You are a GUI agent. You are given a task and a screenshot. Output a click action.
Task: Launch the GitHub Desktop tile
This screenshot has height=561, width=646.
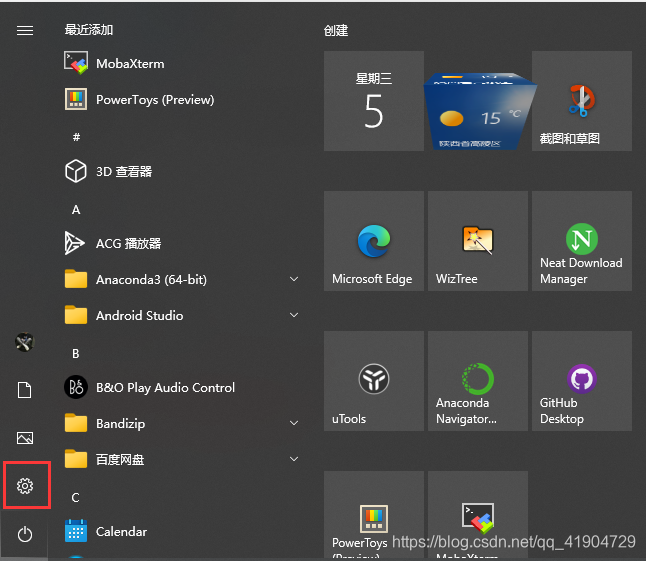coord(582,381)
